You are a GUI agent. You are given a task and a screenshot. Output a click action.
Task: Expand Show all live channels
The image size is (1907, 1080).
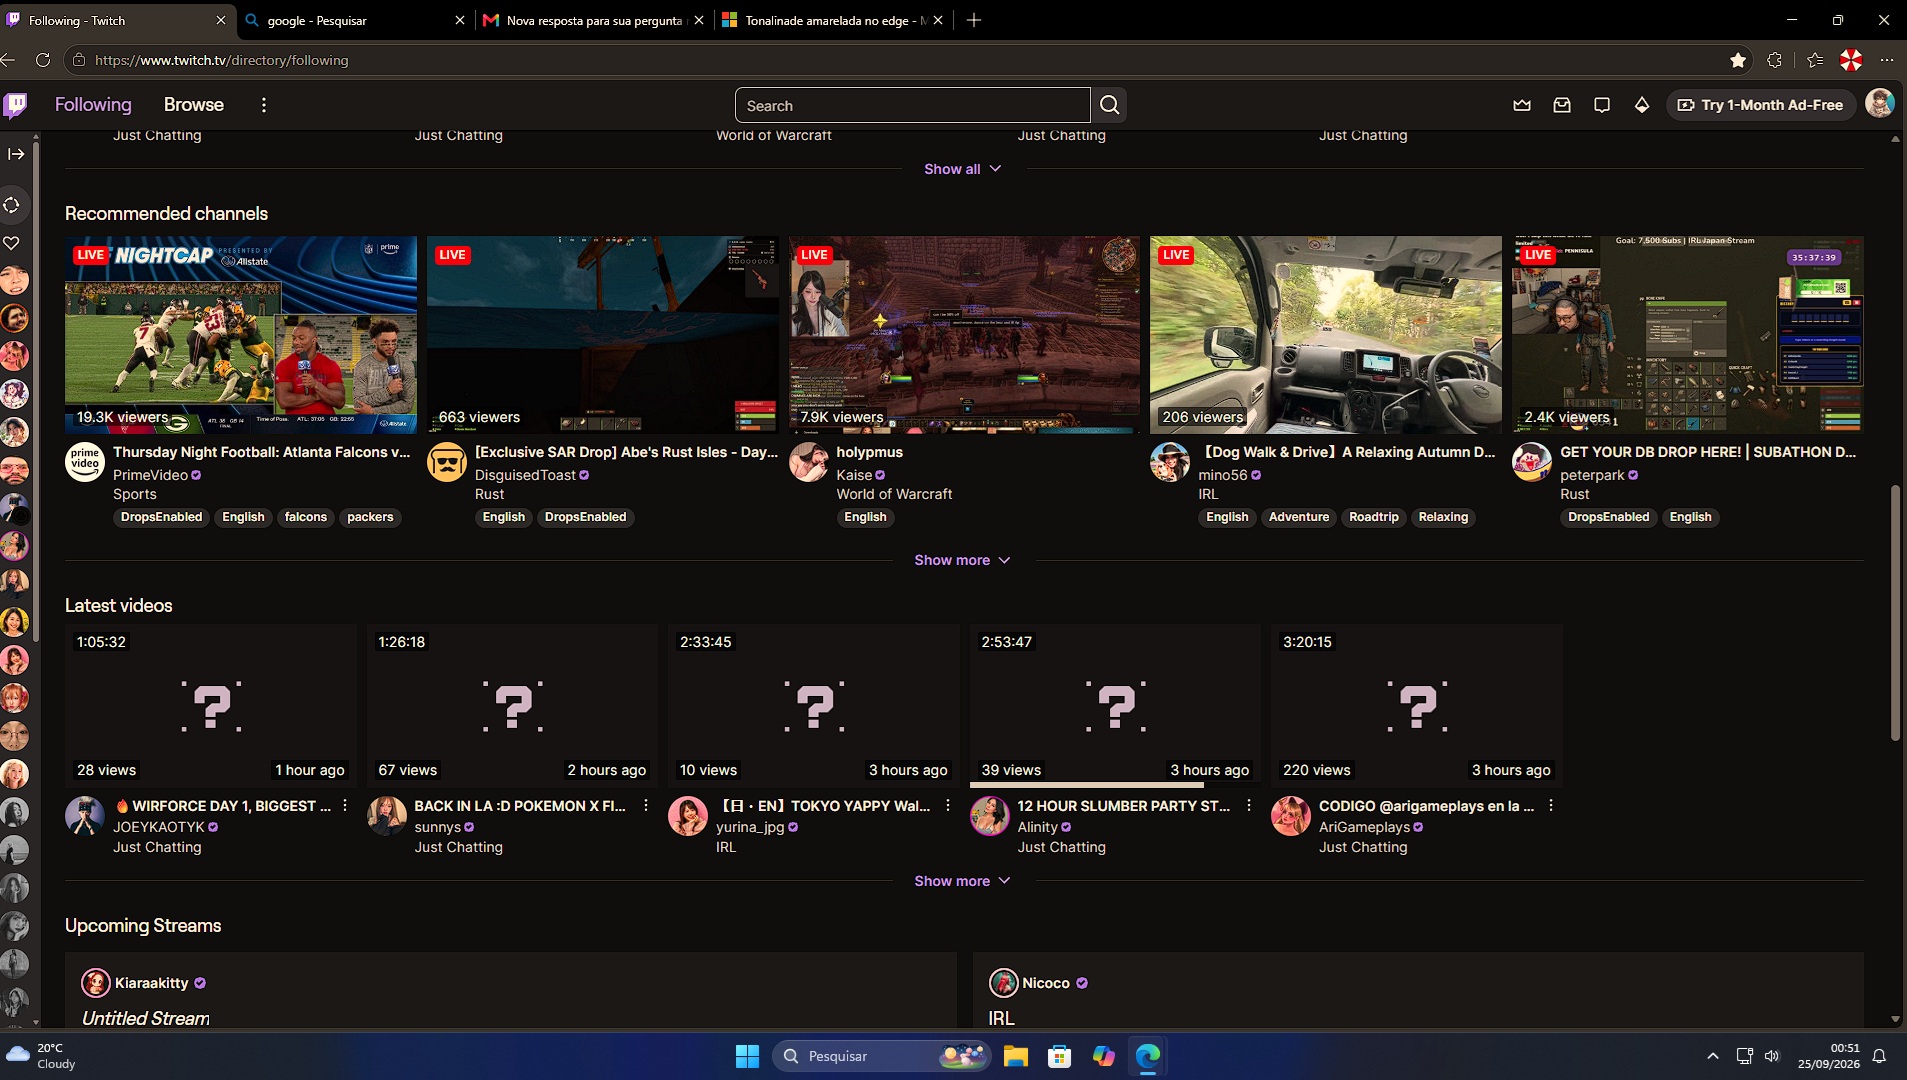point(962,169)
